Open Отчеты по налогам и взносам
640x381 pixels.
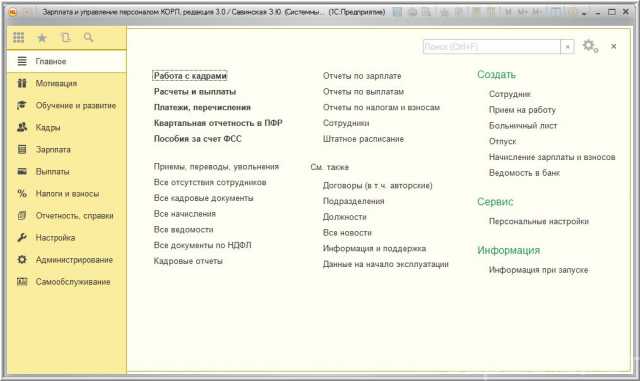[x=381, y=107]
